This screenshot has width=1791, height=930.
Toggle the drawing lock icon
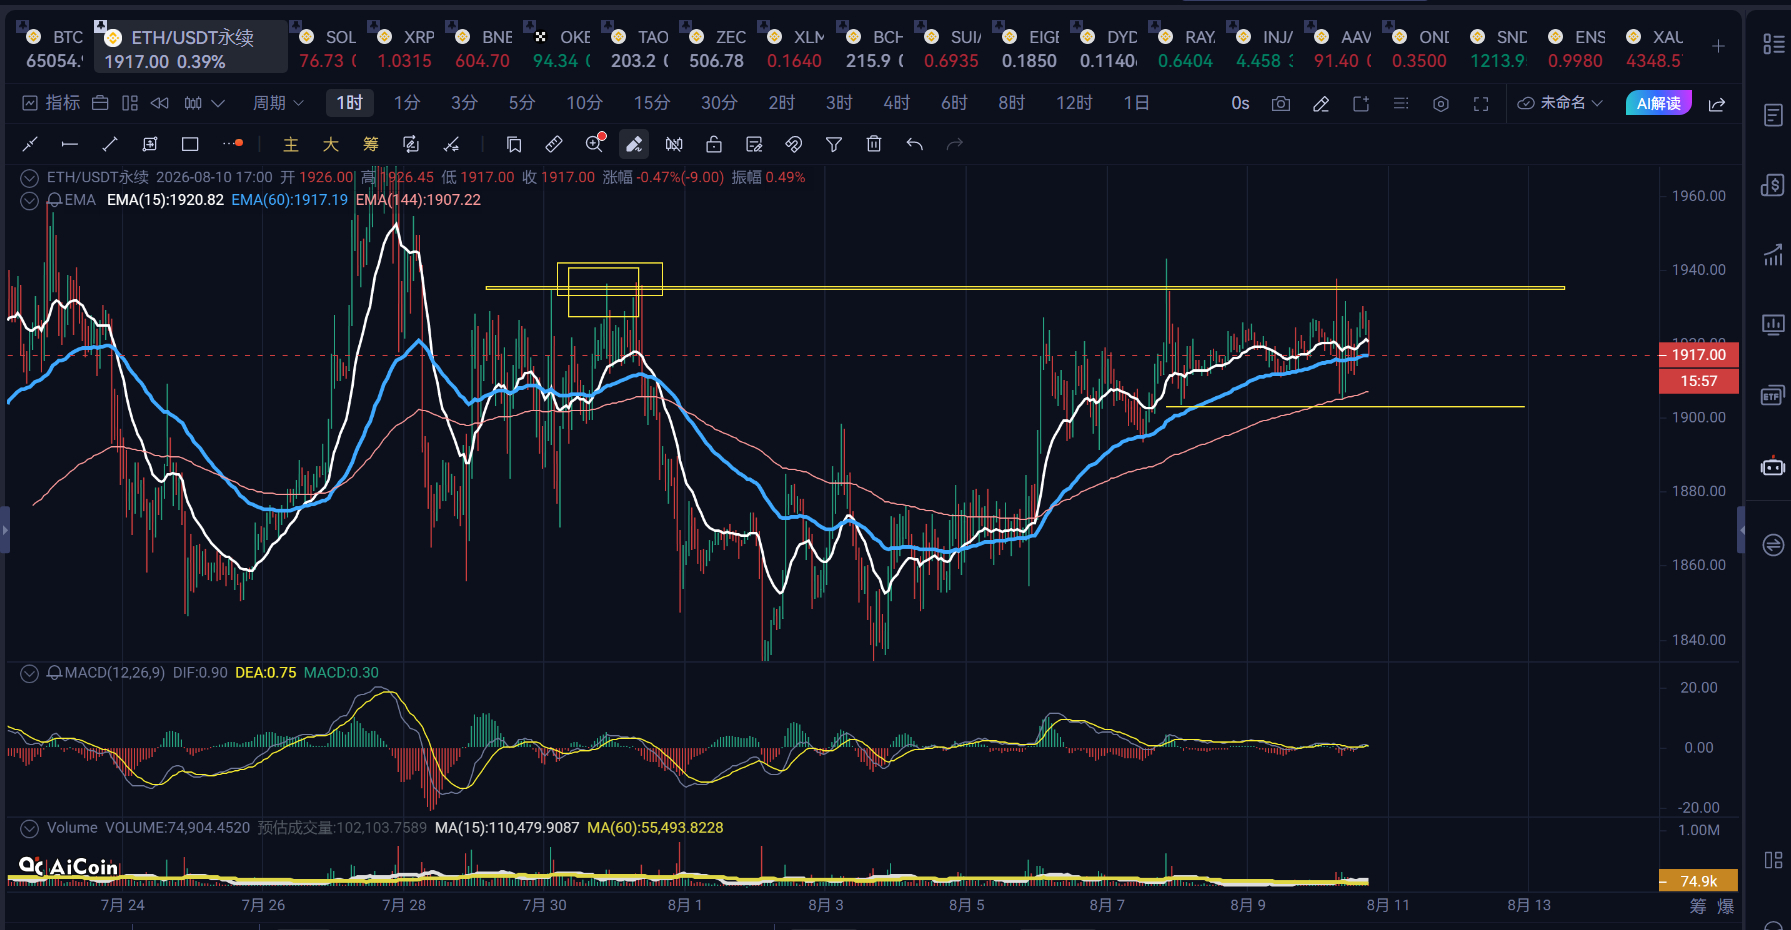pos(713,144)
